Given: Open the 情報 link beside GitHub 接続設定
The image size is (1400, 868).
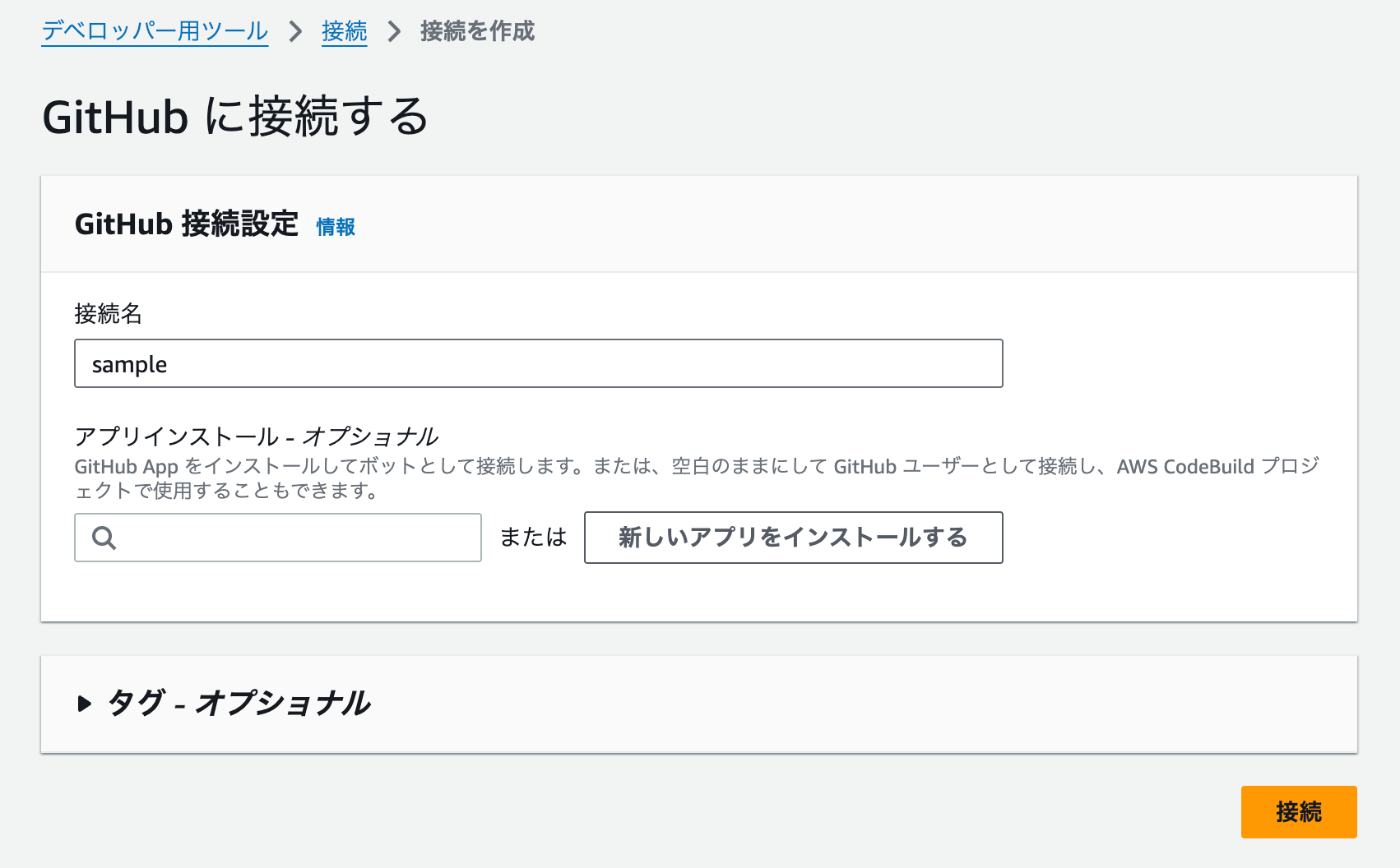Looking at the screenshot, I should tap(335, 227).
